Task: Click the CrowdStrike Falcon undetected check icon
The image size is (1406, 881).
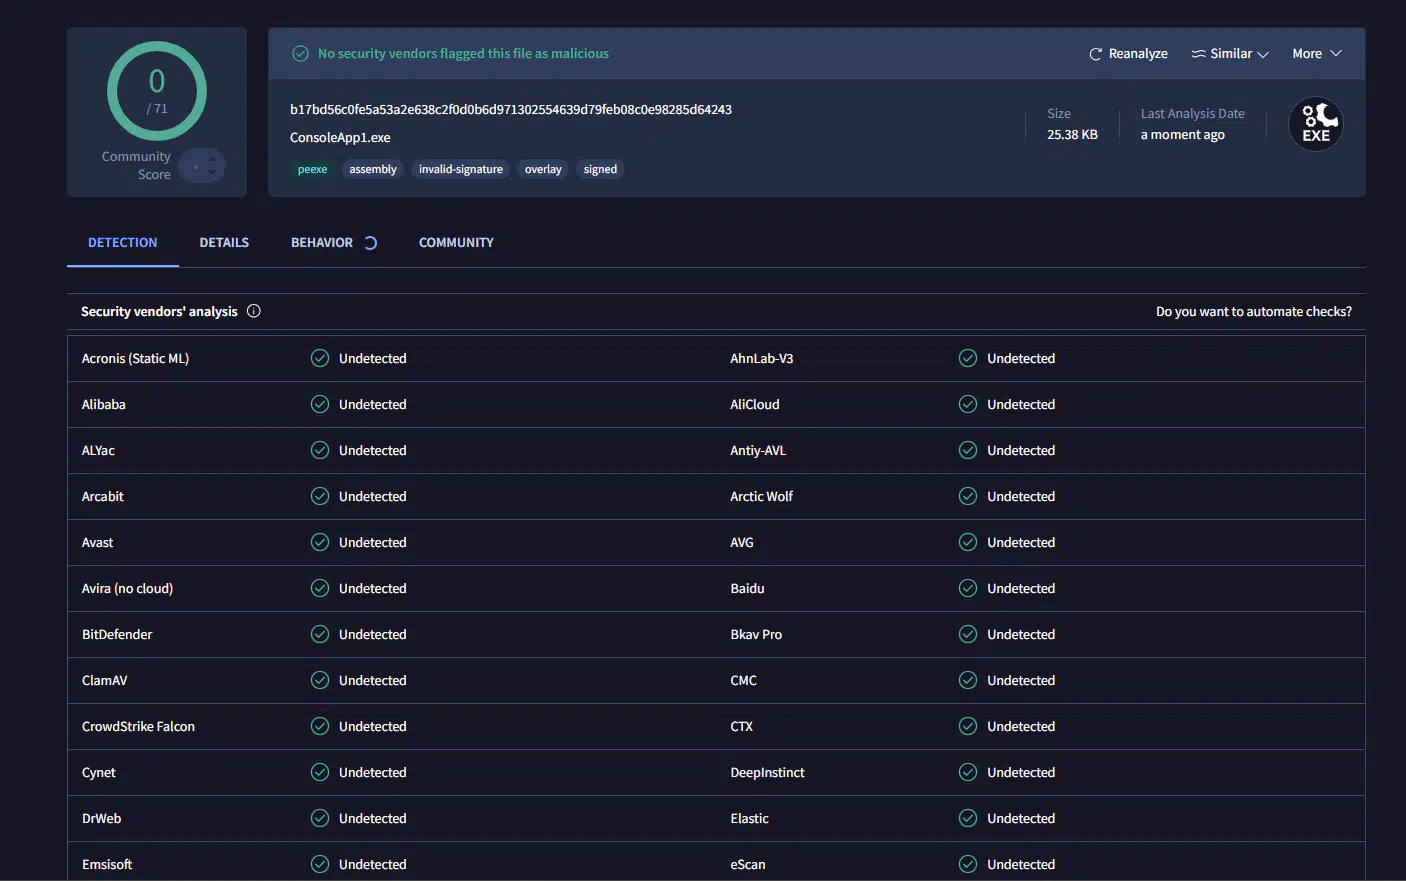Action: (320, 726)
